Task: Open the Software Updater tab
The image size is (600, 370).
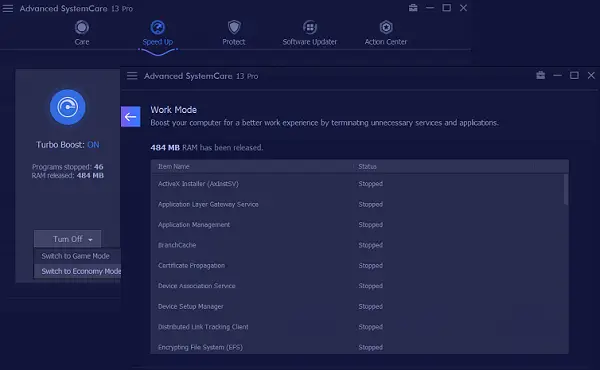Action: coord(310,33)
